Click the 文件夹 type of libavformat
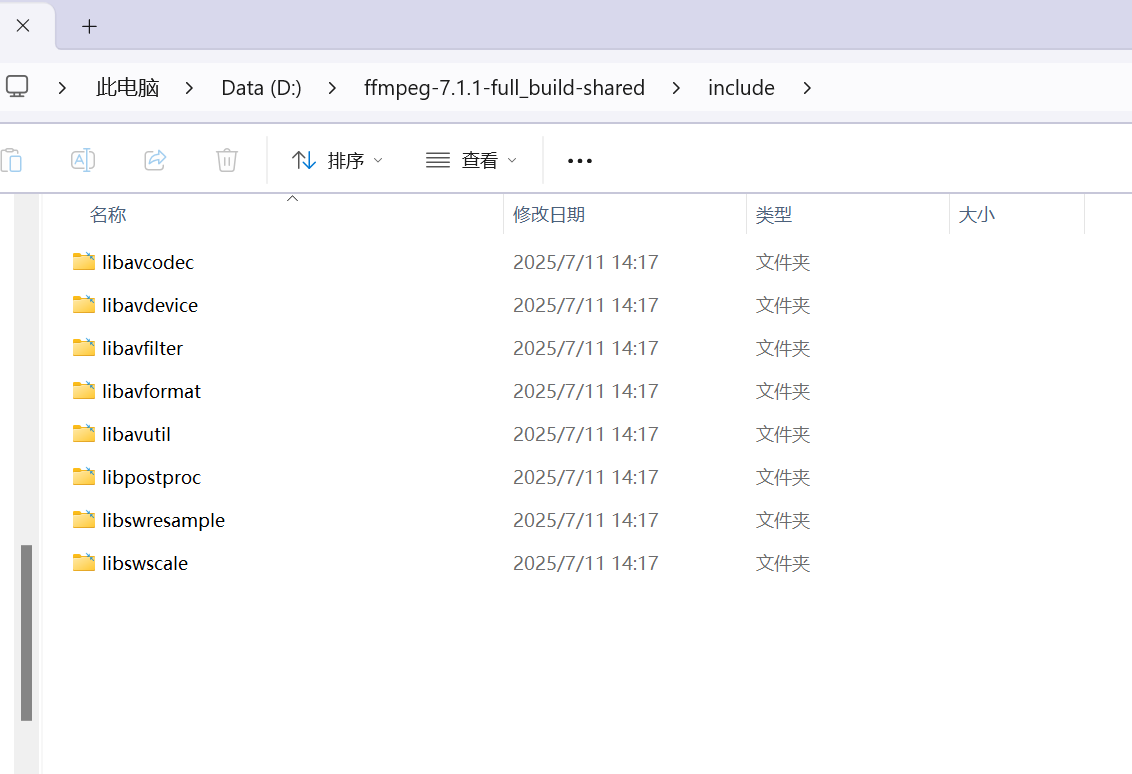This screenshot has height=774, width=1132. [x=783, y=391]
